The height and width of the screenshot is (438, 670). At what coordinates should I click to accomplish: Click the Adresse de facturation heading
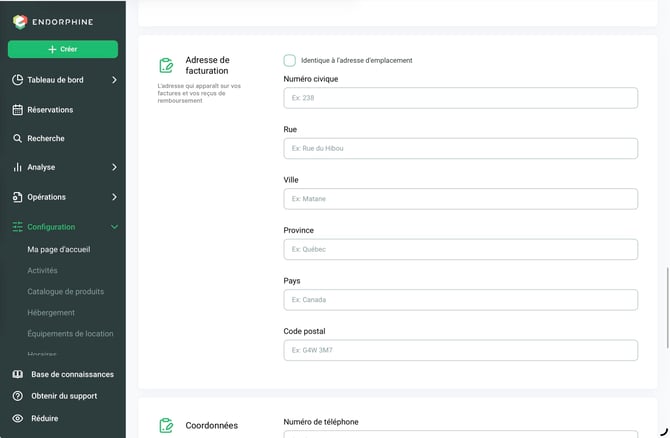[207, 65]
